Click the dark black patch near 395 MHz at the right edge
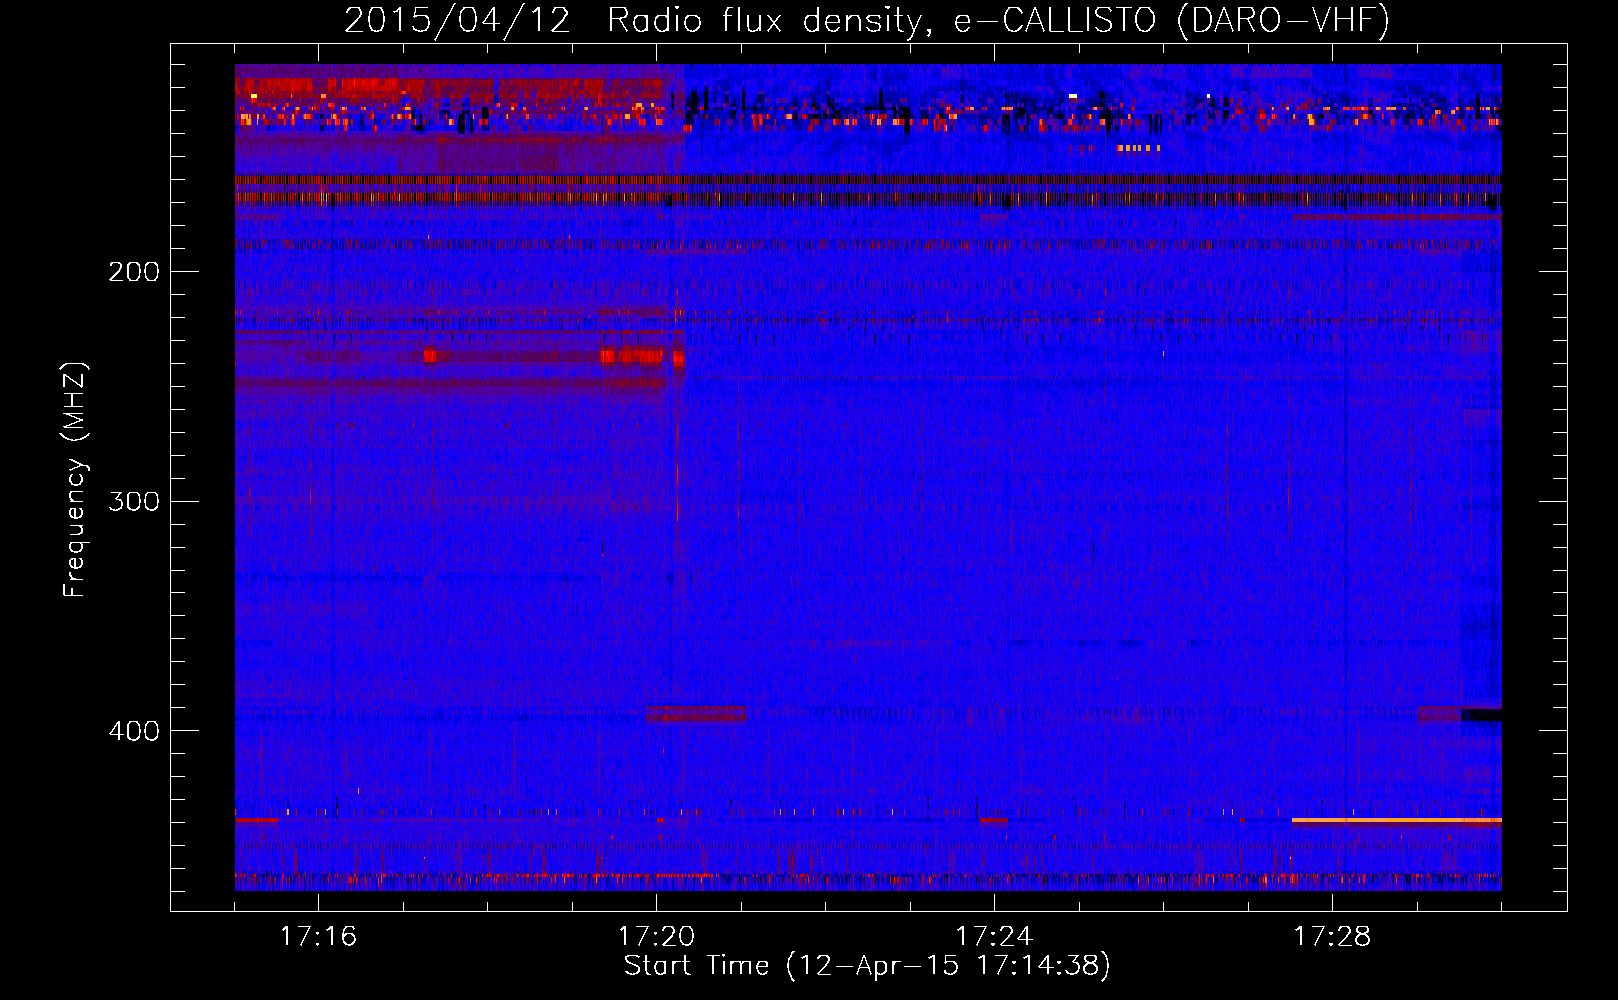This screenshot has width=1618, height=1000. [x=1481, y=715]
